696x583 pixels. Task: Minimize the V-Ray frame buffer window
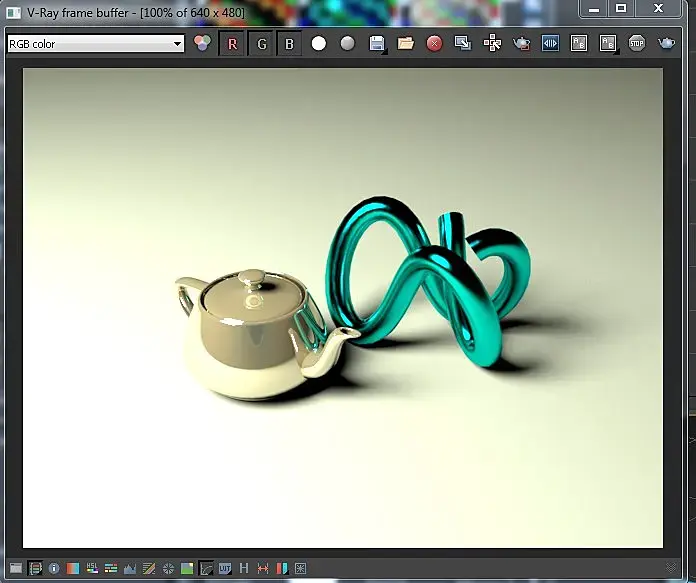[594, 9]
